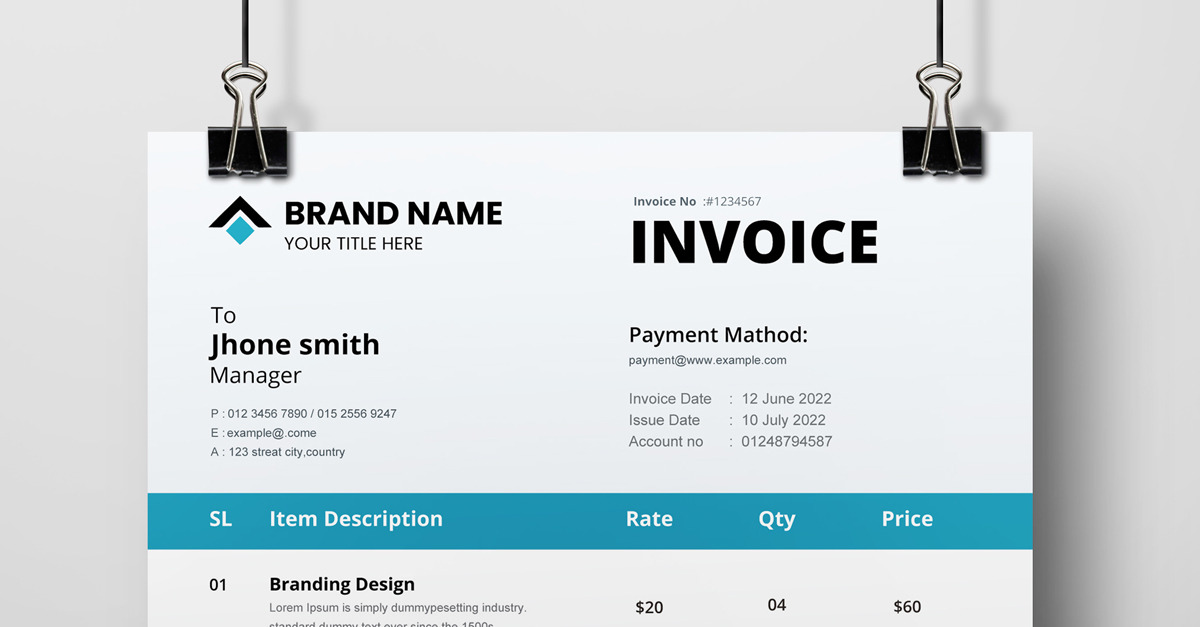Click the Invoice No #1234567 label

pyautogui.click(x=696, y=201)
